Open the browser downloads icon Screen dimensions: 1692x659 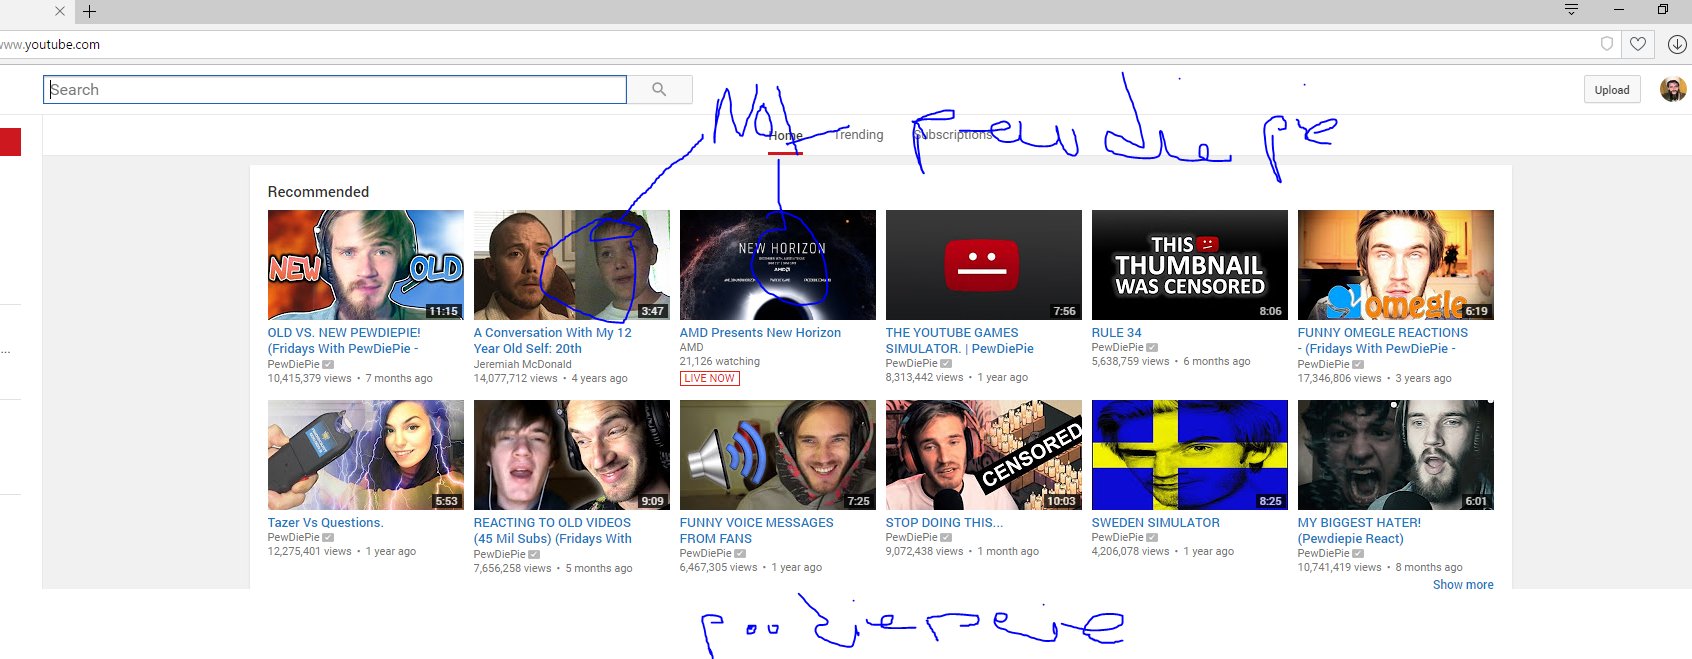point(1677,44)
